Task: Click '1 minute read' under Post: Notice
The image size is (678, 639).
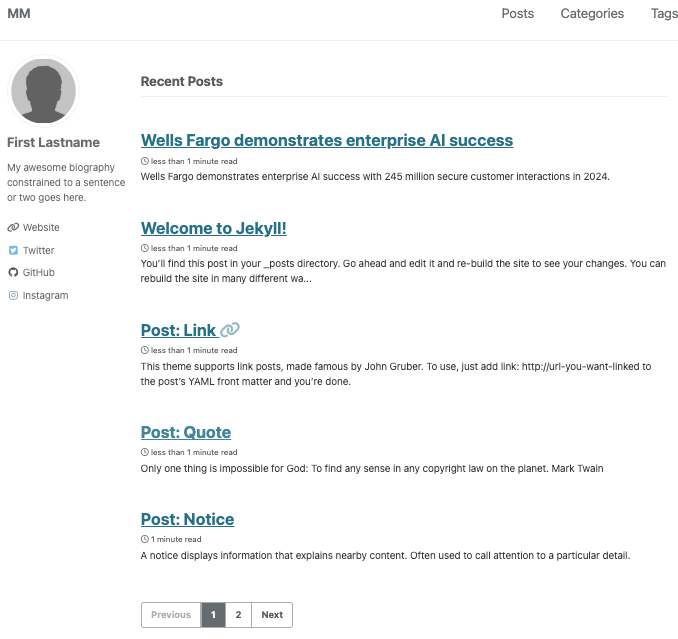Action: [x=176, y=539]
